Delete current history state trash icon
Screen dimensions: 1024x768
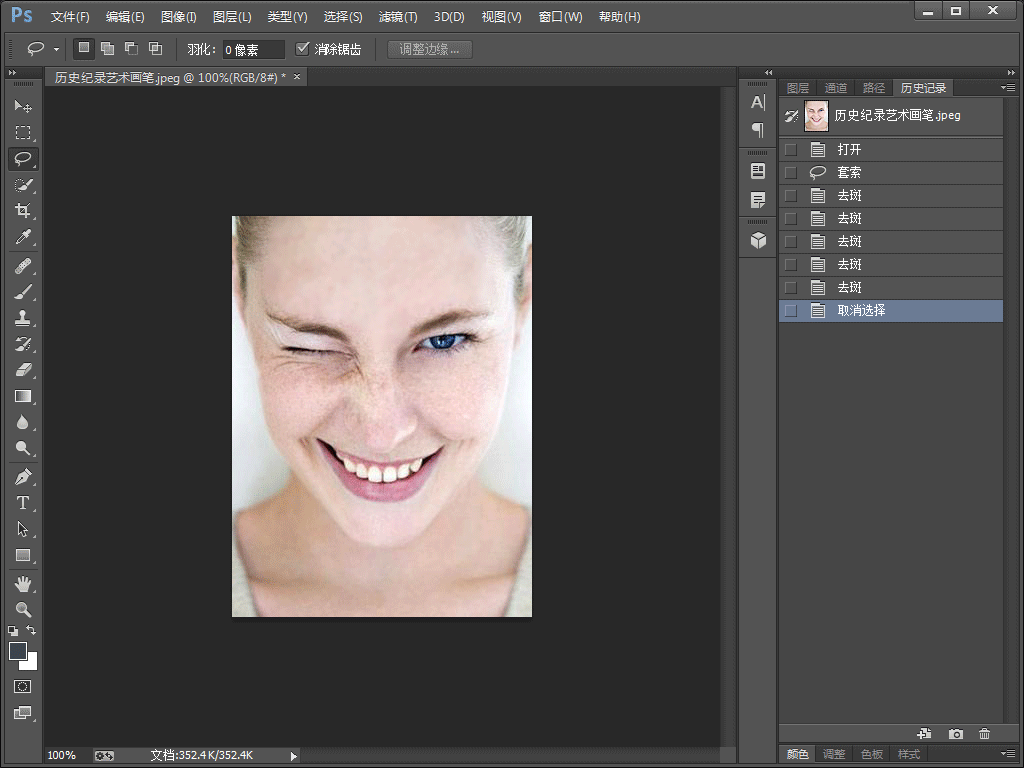click(984, 734)
